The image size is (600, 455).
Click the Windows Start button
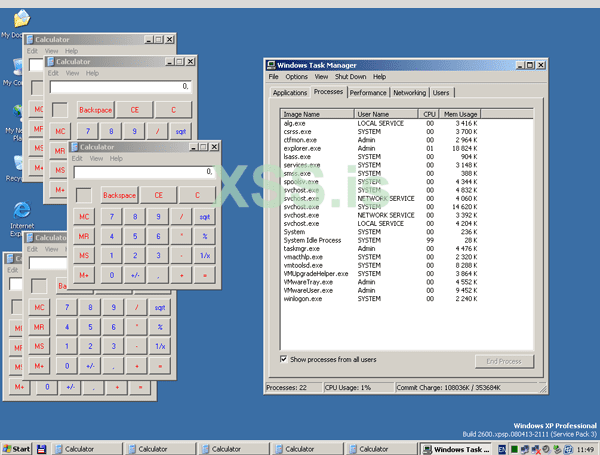(17, 449)
